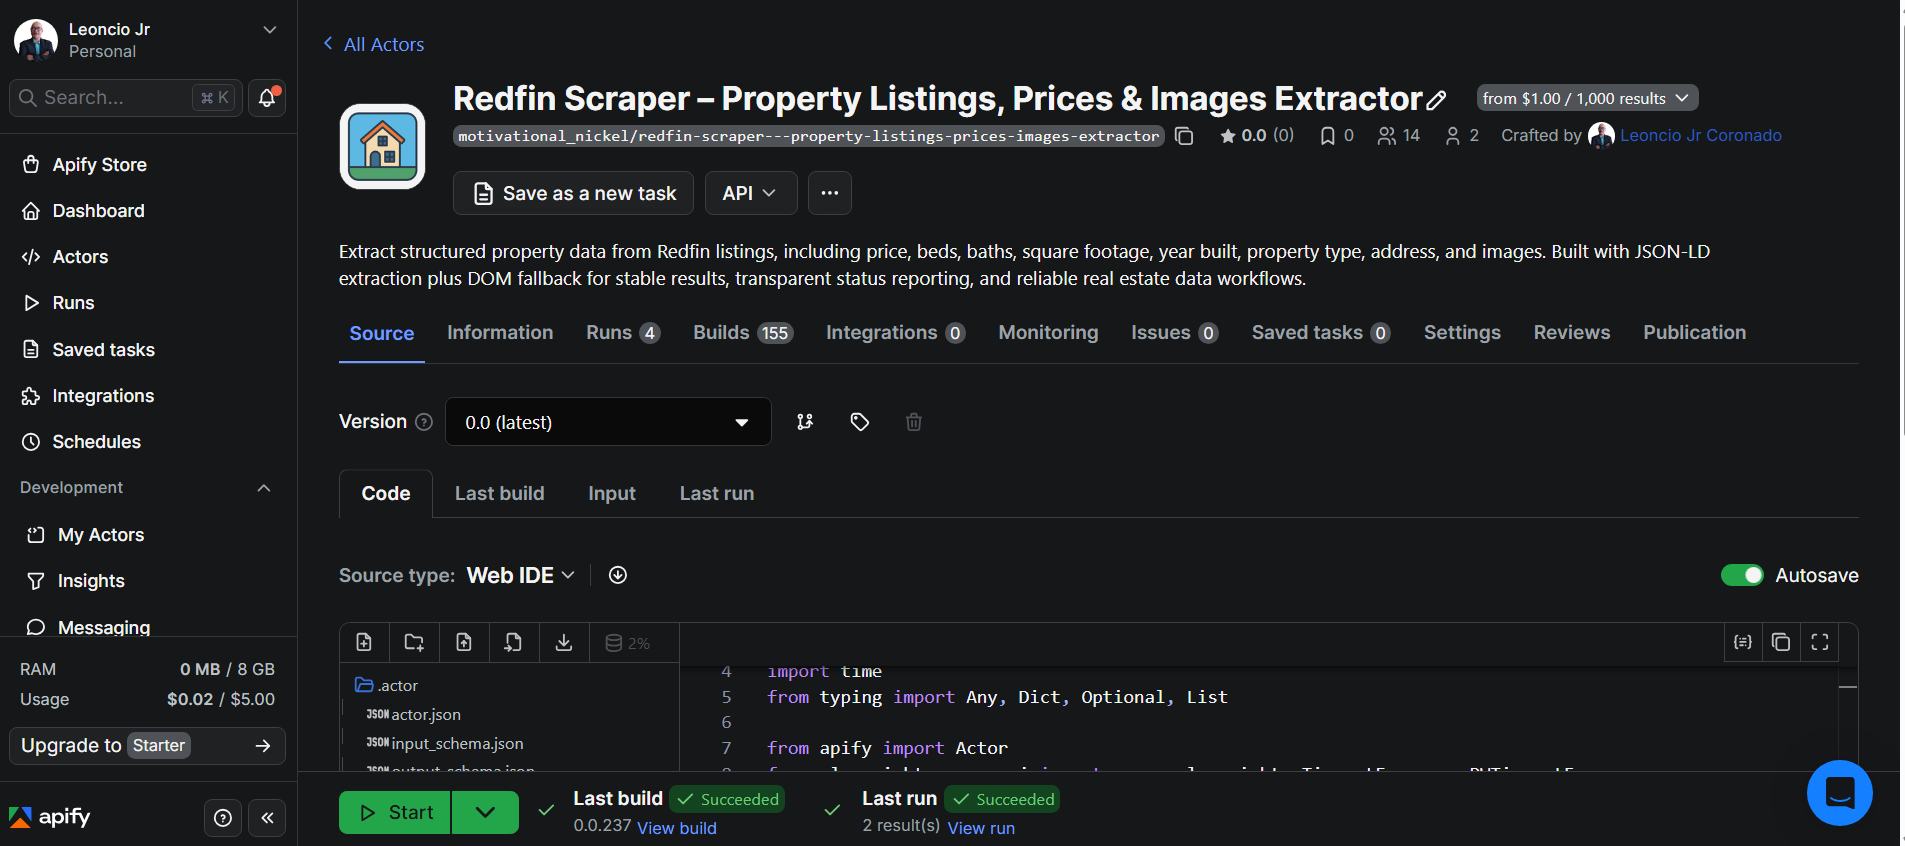Click storage usage 2% indicator
Image resolution: width=1905 pixels, height=846 pixels.
pyautogui.click(x=628, y=643)
